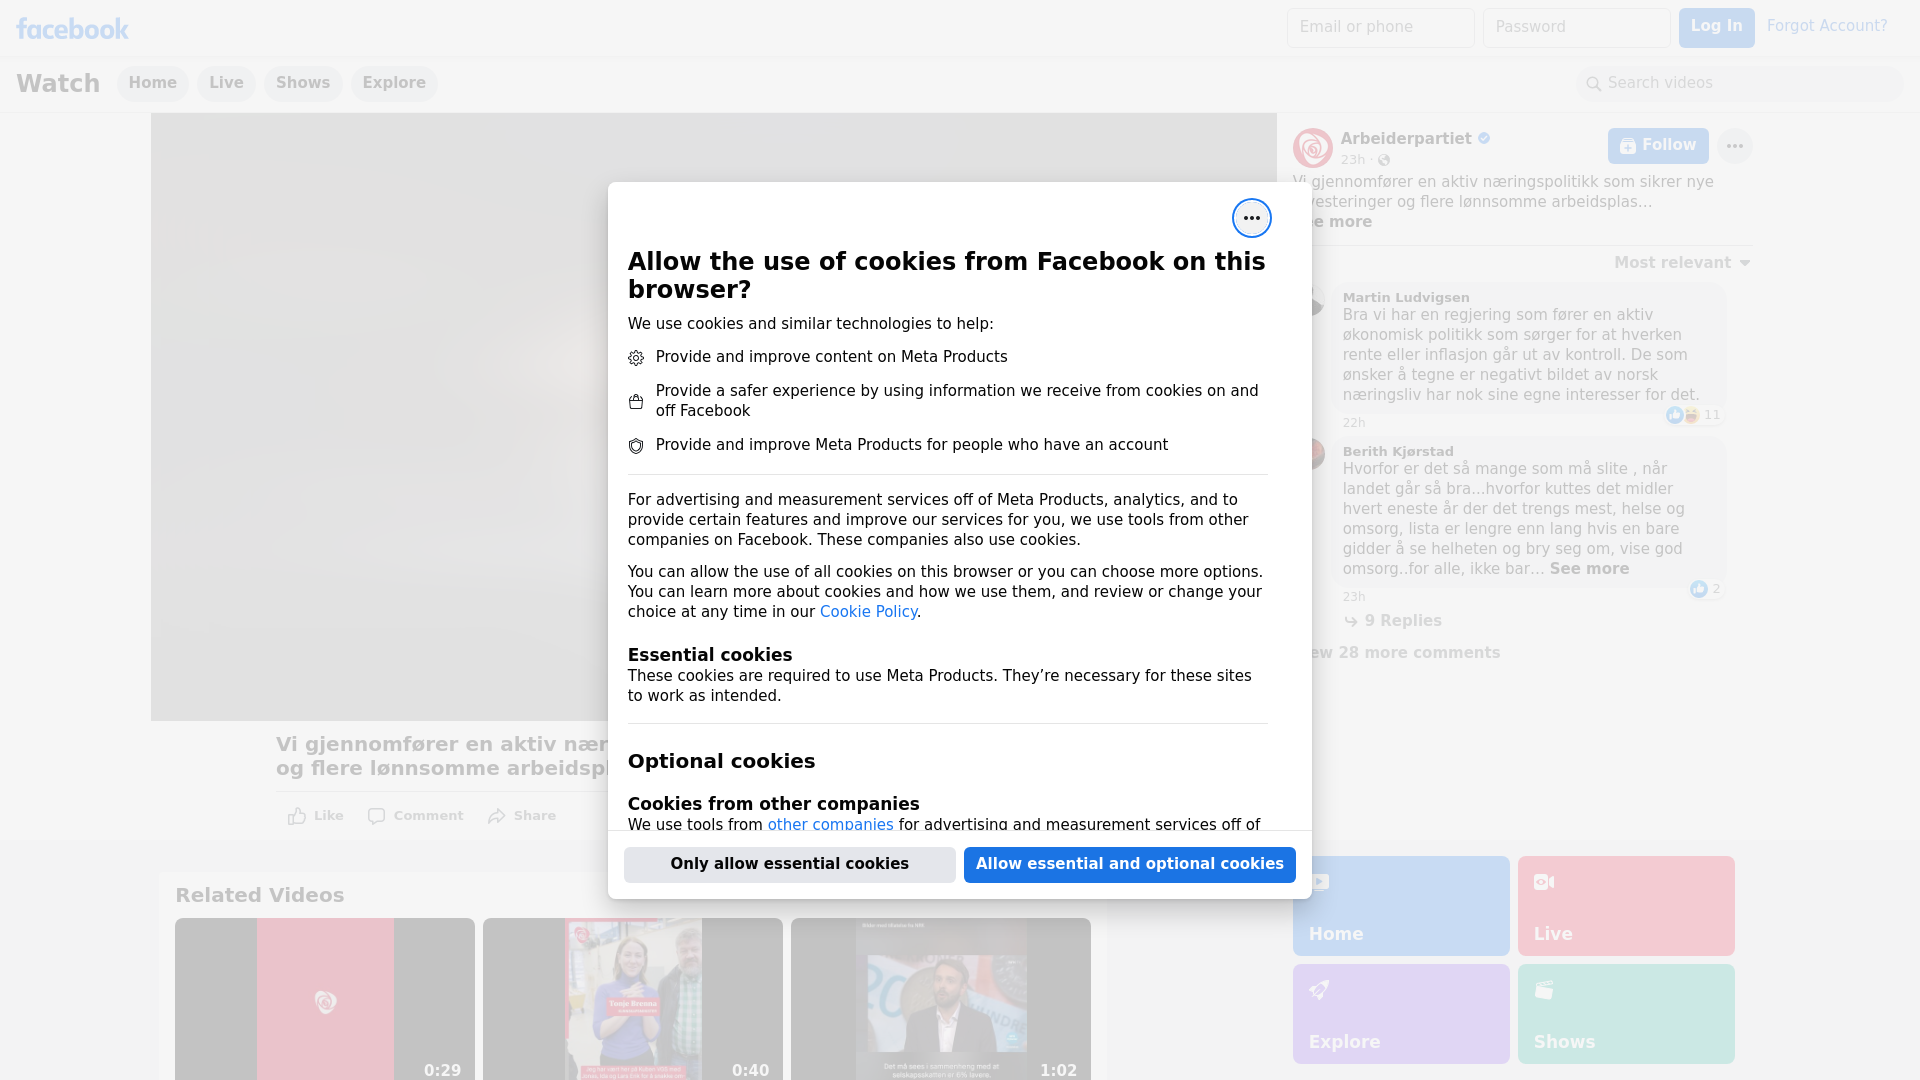View 28 more comments

(1406, 653)
